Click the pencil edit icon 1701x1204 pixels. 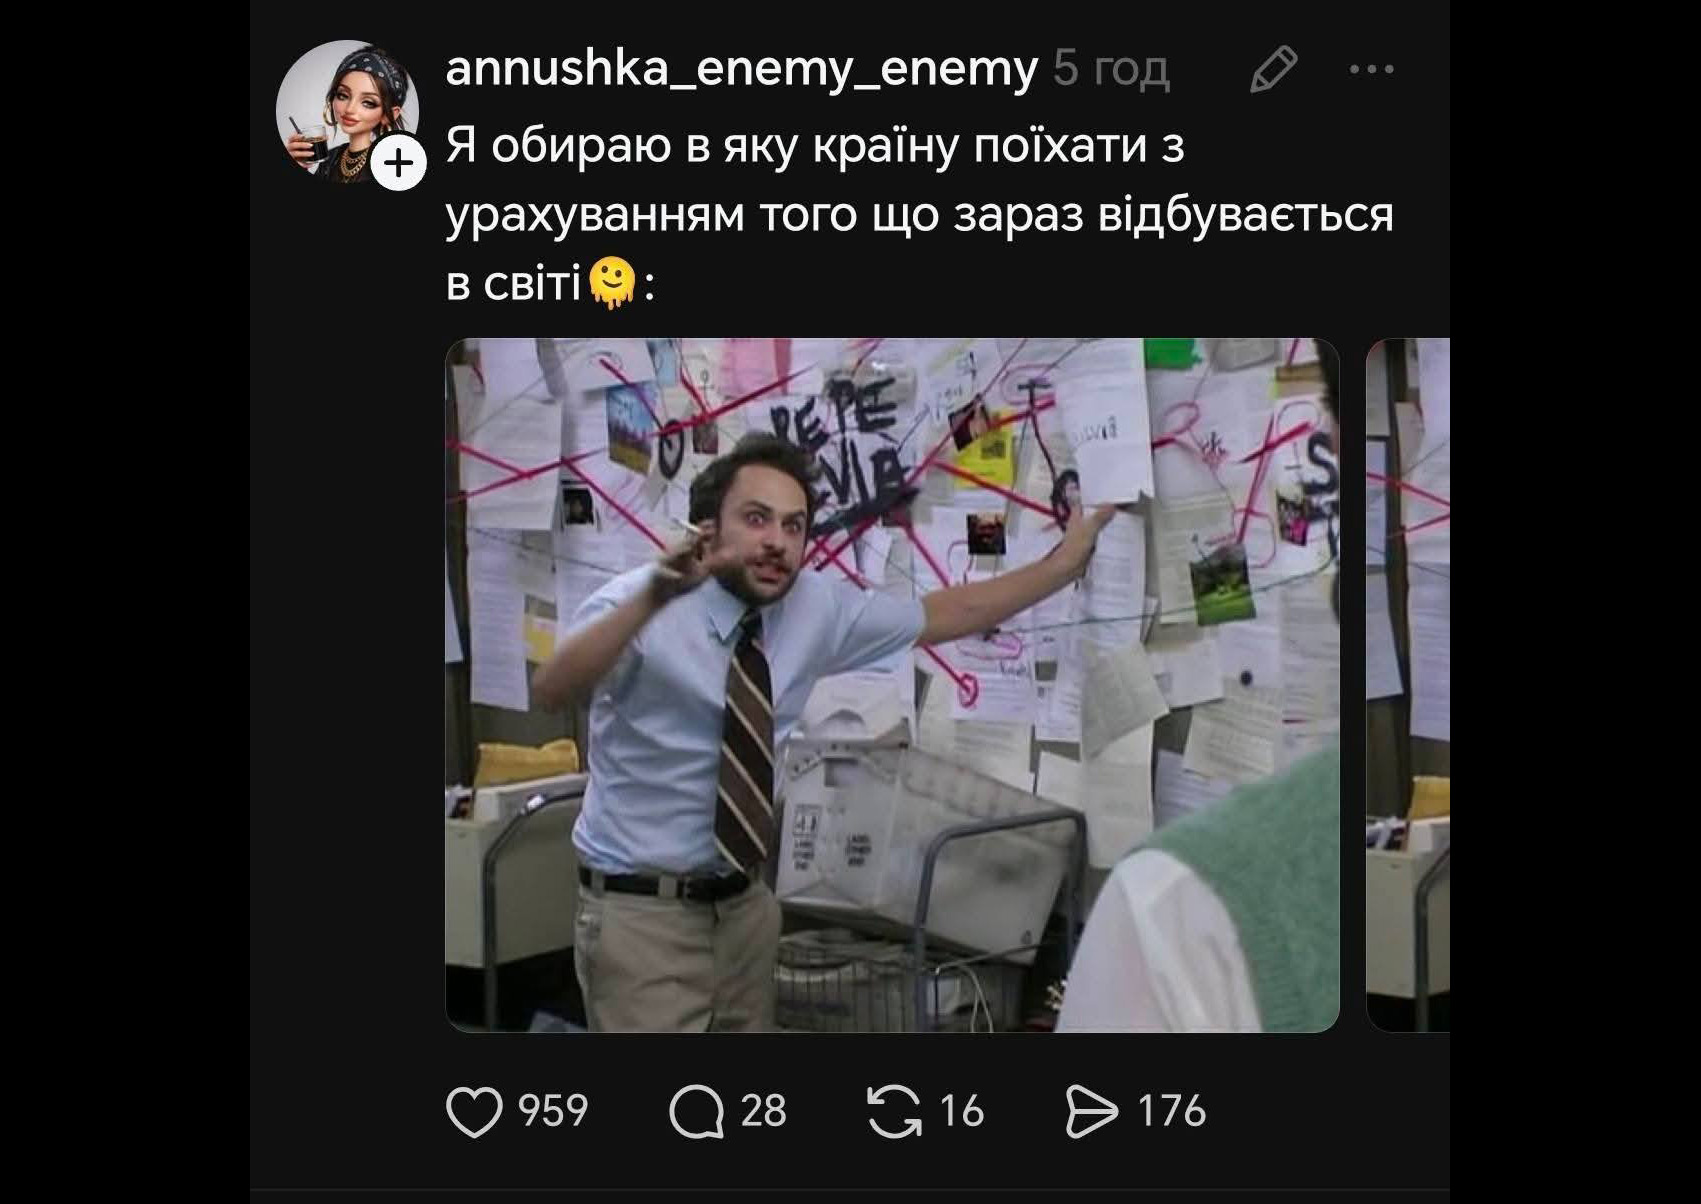[x=1273, y=70]
